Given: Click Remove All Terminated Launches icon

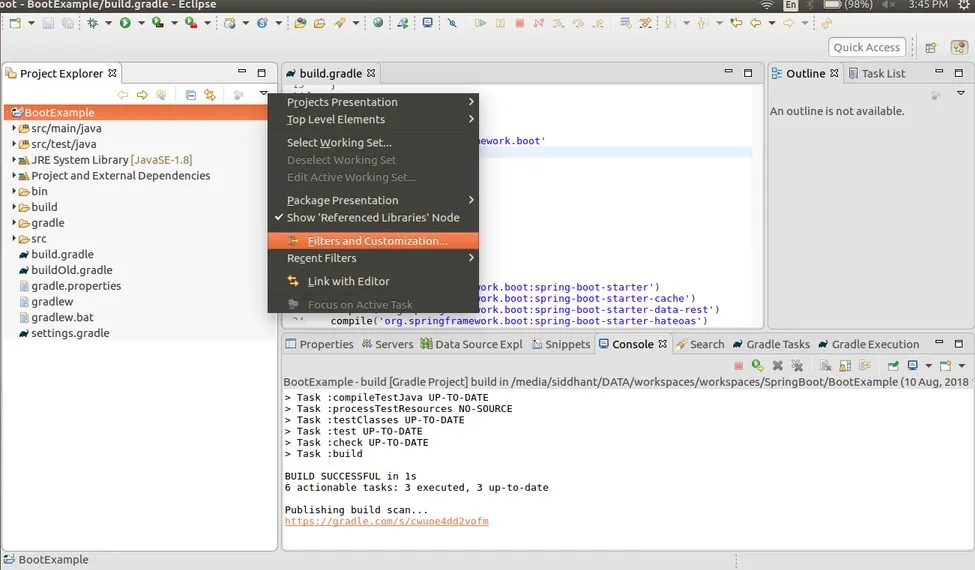Looking at the screenshot, I should tap(797, 365).
